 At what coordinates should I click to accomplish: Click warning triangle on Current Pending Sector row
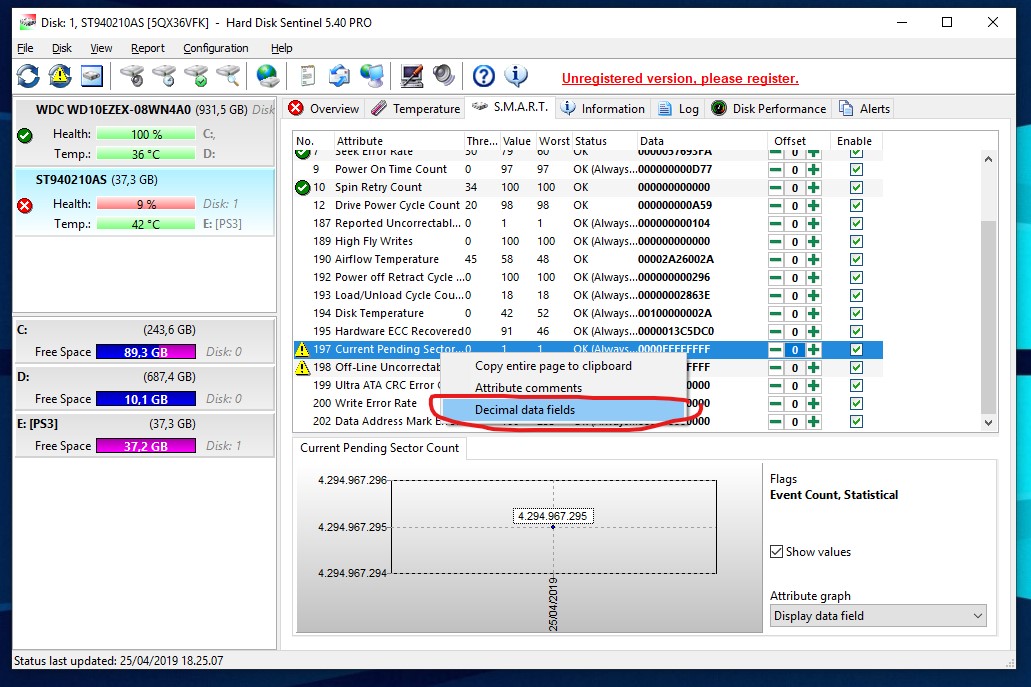tap(302, 349)
